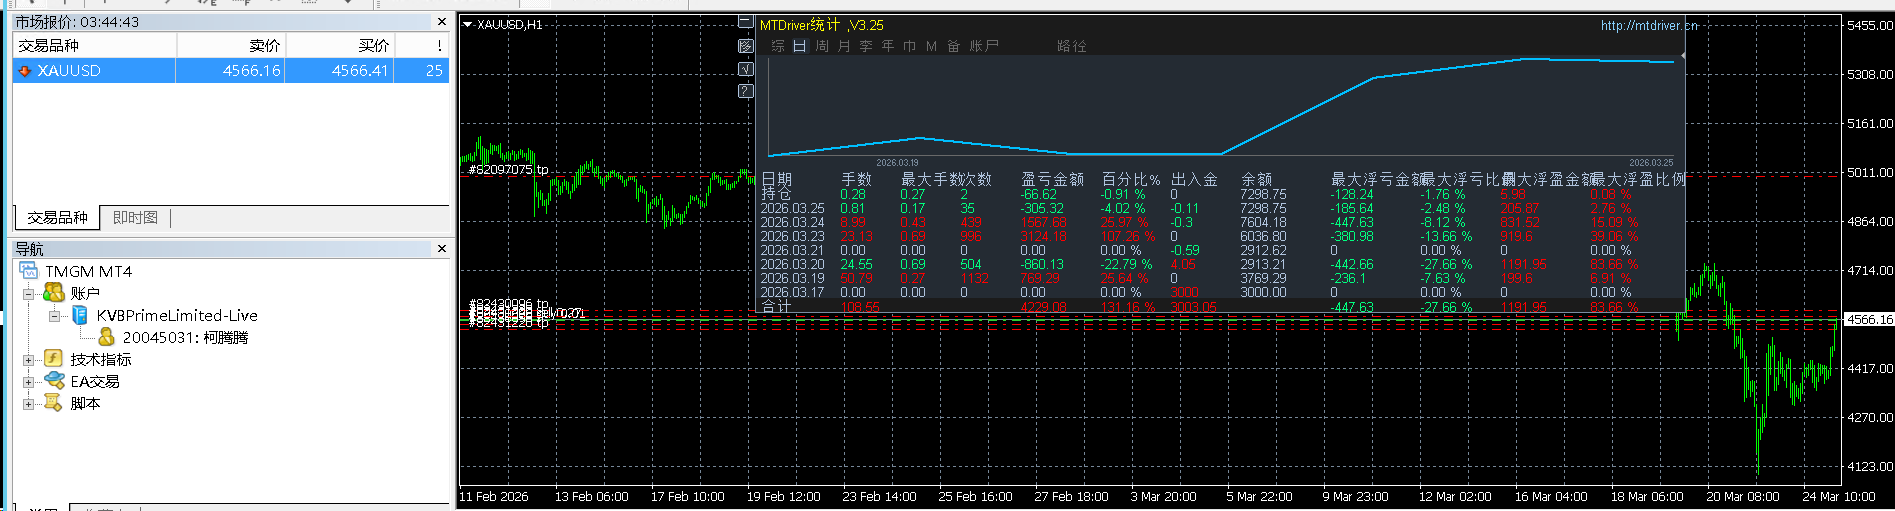The image size is (1895, 511).
Task: Click the user icon beside account 20045031
Action: pyautogui.click(x=106, y=337)
